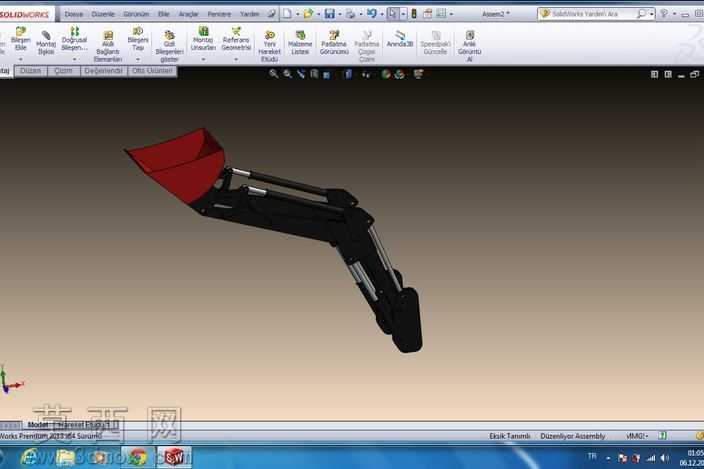Click the Section View icon in view toolbar
Viewport: 704px width, 469px height.
(x=315, y=74)
